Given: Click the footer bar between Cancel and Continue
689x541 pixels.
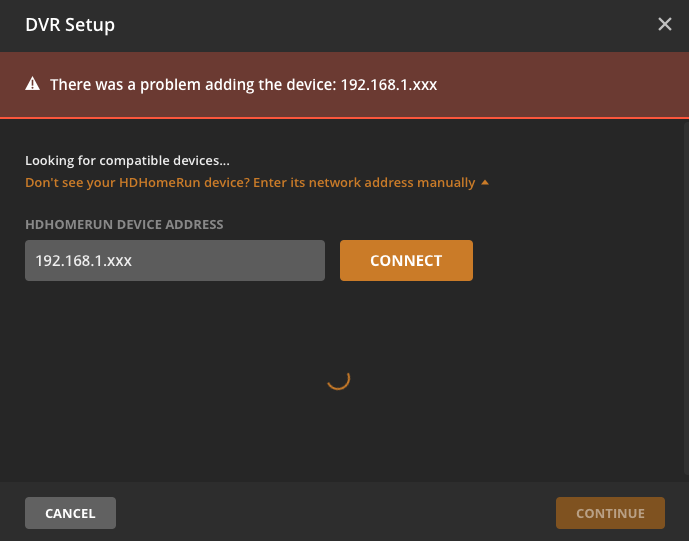Looking at the screenshot, I should pos(335,513).
